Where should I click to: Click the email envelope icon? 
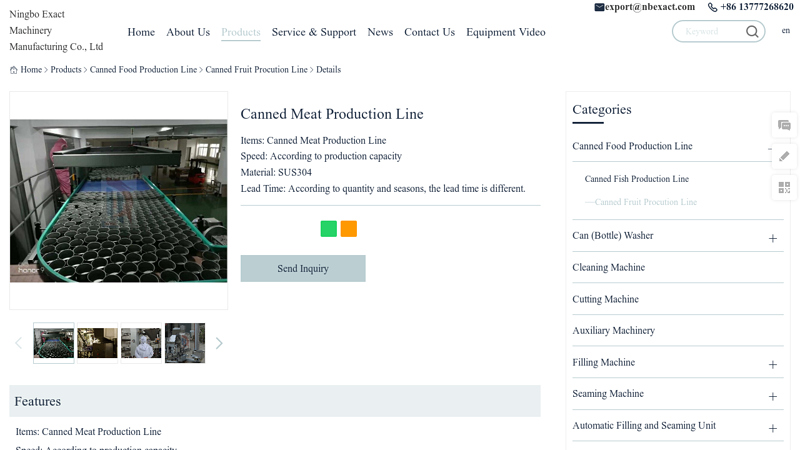pyautogui.click(x=599, y=7)
